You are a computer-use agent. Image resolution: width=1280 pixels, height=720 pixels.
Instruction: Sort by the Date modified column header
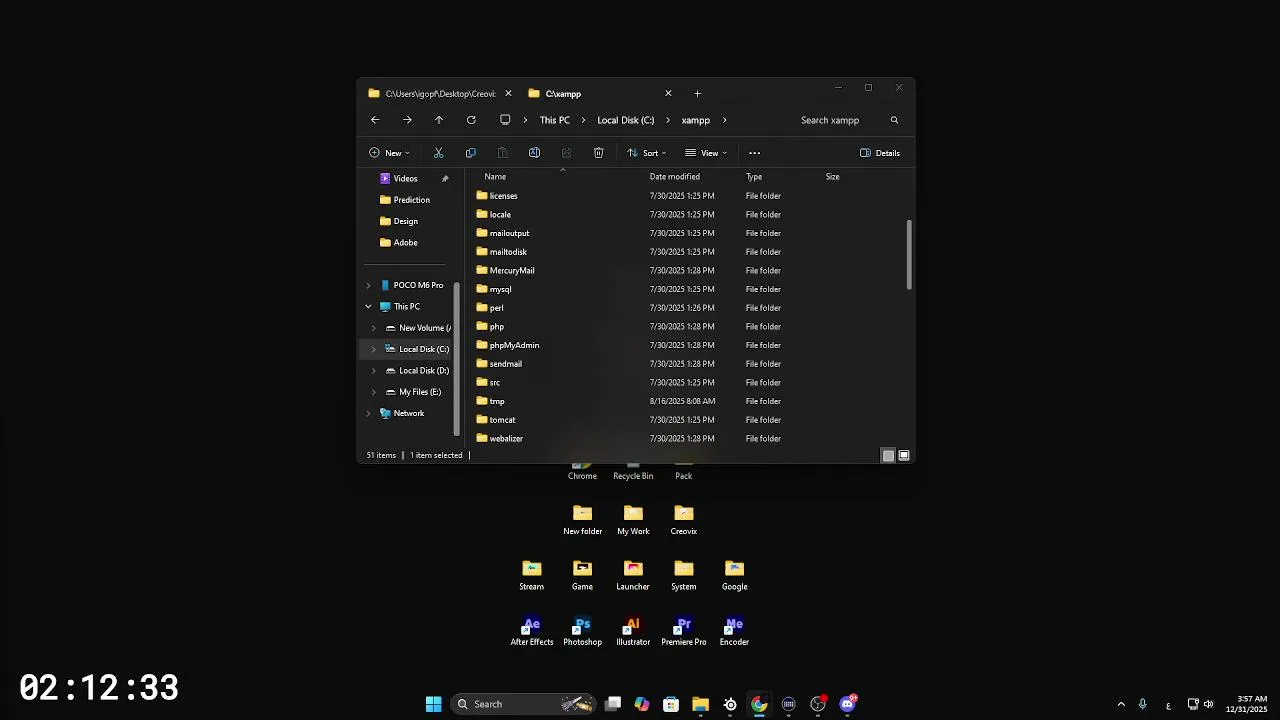click(675, 177)
